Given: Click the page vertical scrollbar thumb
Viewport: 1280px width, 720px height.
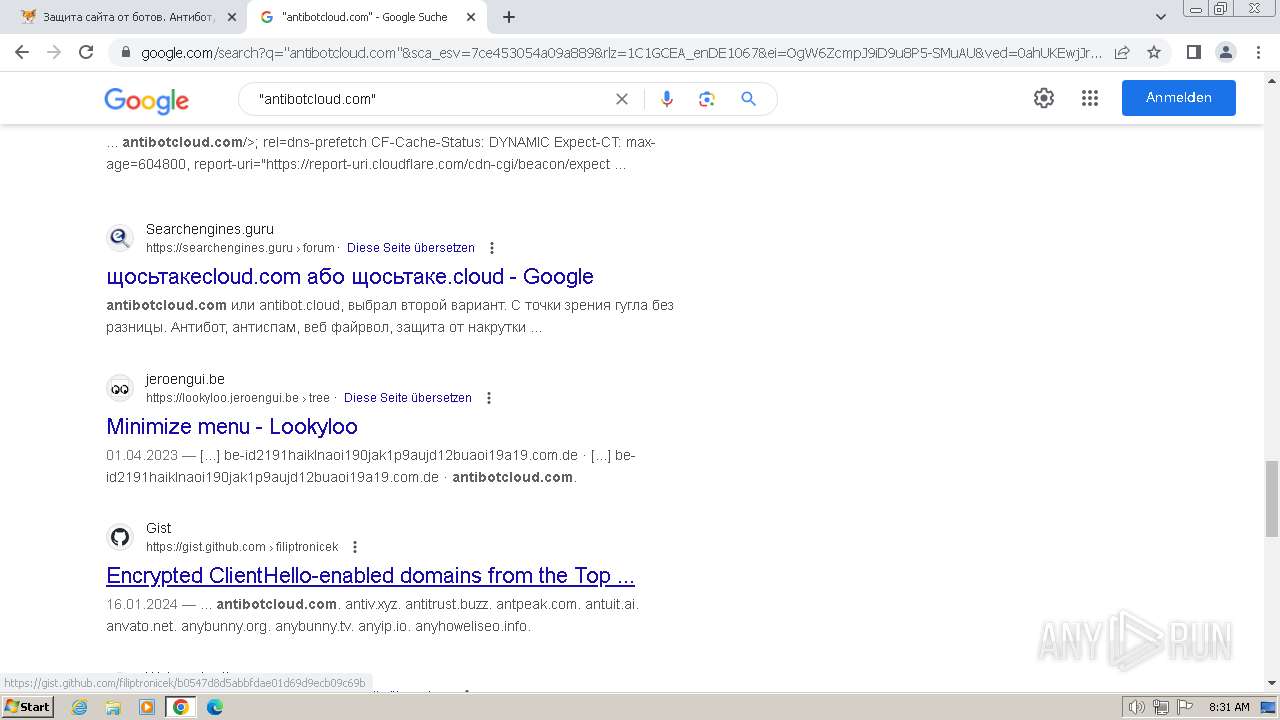Looking at the screenshot, I should pos(1271,499).
